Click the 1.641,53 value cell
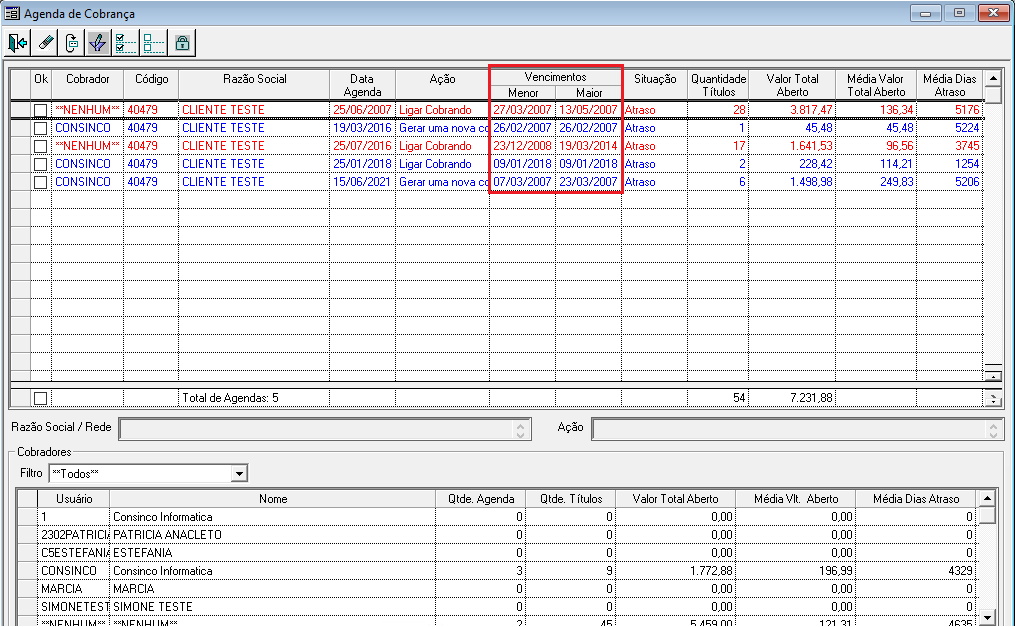The height and width of the screenshot is (627, 1015). point(792,146)
